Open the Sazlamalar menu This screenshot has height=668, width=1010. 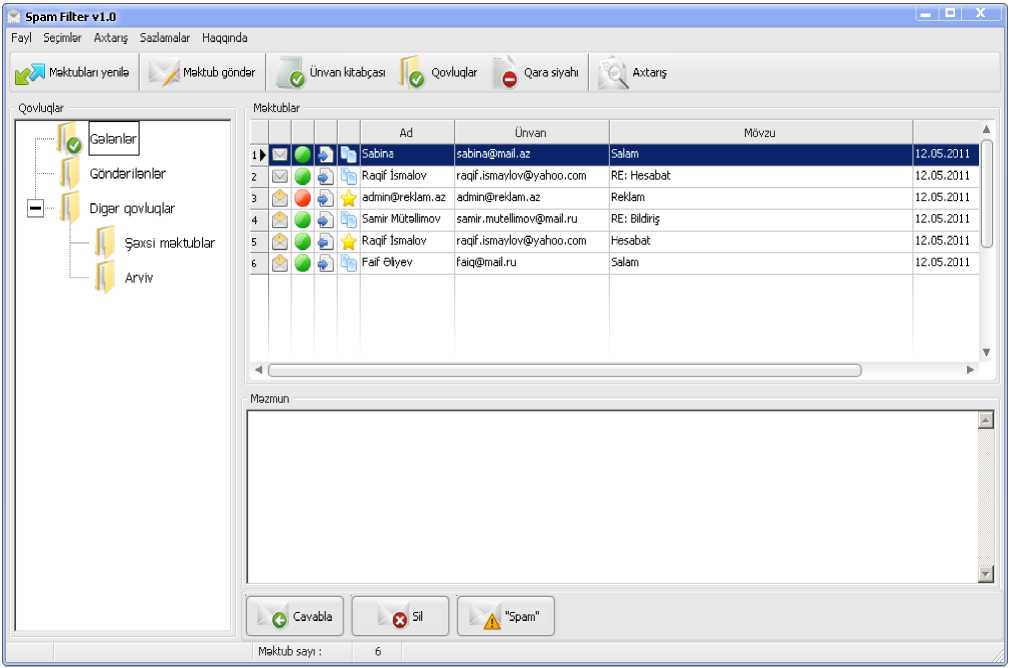pos(166,38)
